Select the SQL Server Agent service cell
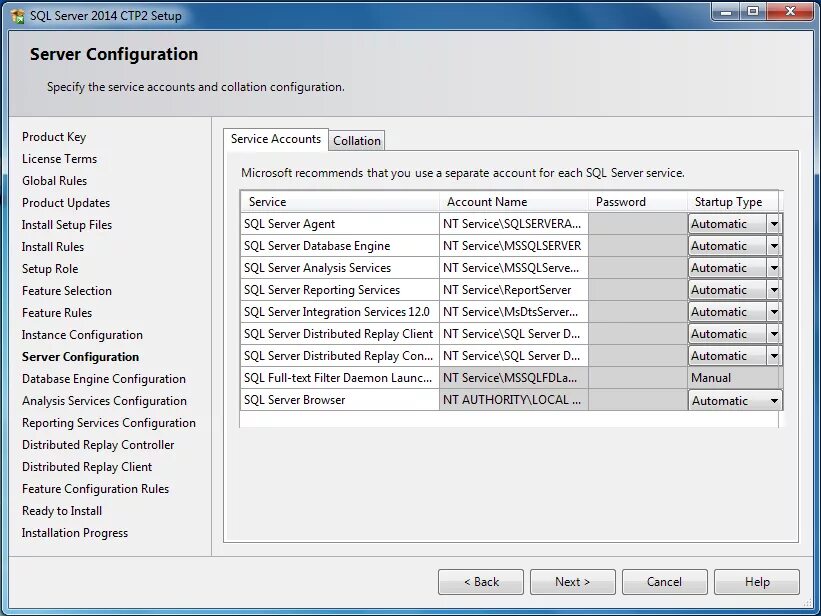Viewport: 821px width, 616px height. 340,224
